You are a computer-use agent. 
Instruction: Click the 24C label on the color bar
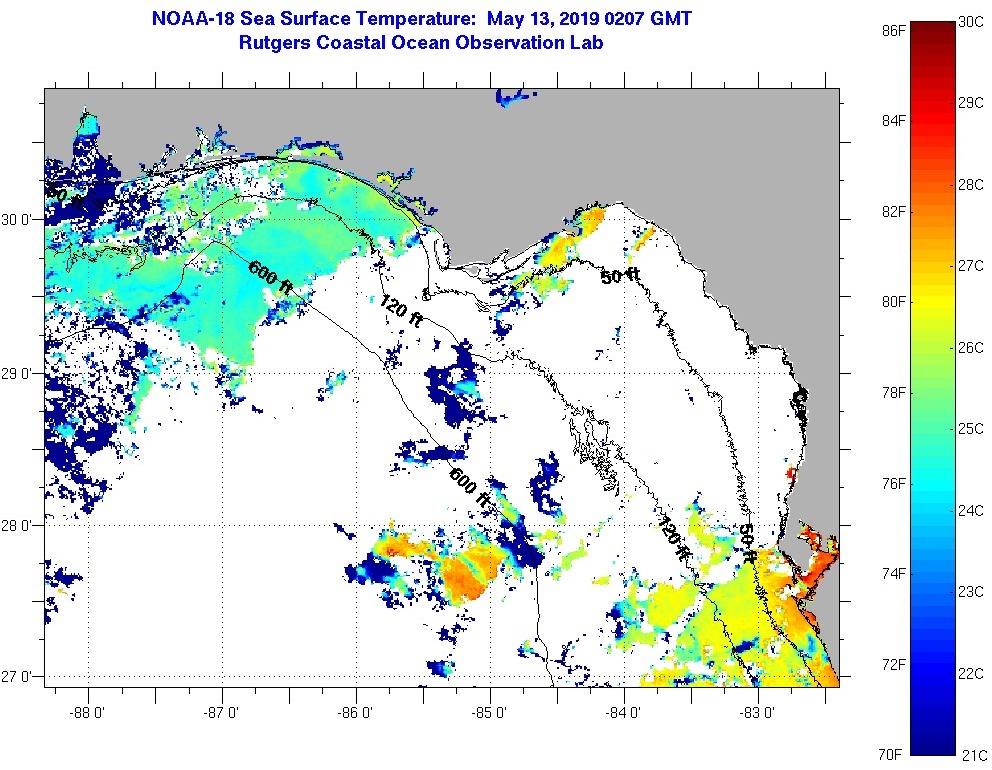(971, 510)
